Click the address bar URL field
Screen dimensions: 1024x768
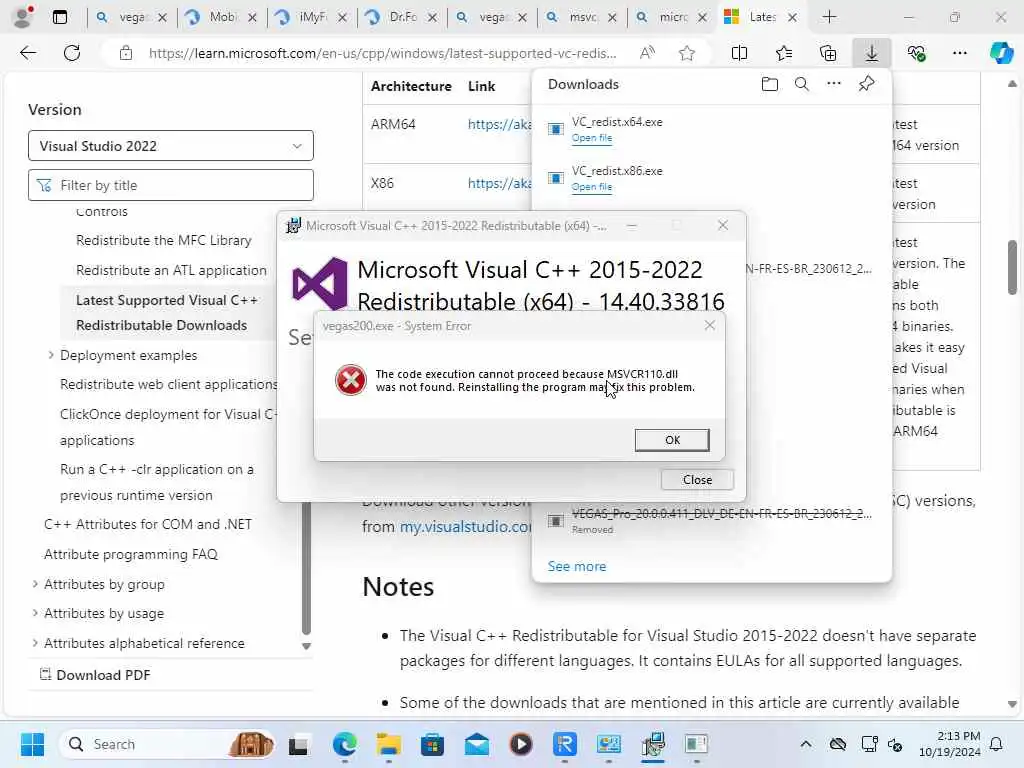point(382,53)
